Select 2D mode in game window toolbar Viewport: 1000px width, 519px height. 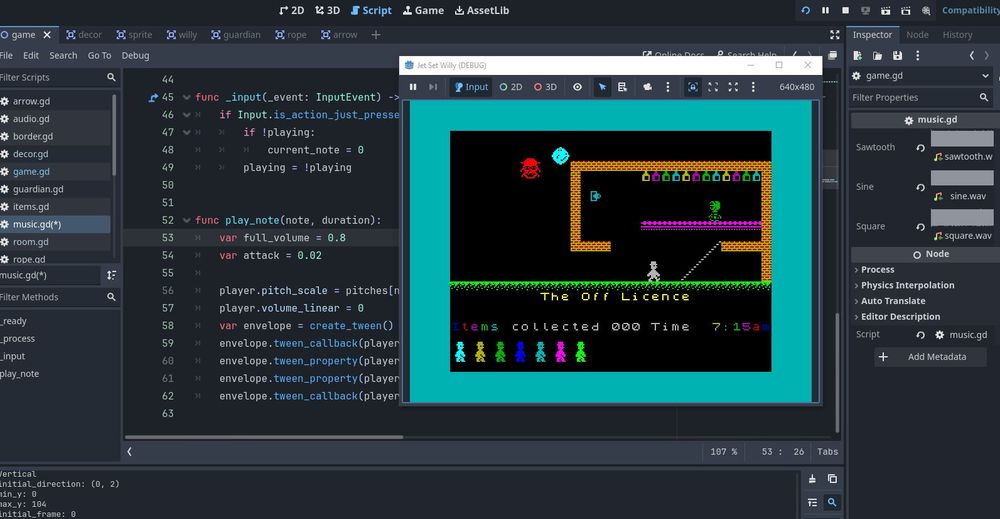tap(511, 87)
